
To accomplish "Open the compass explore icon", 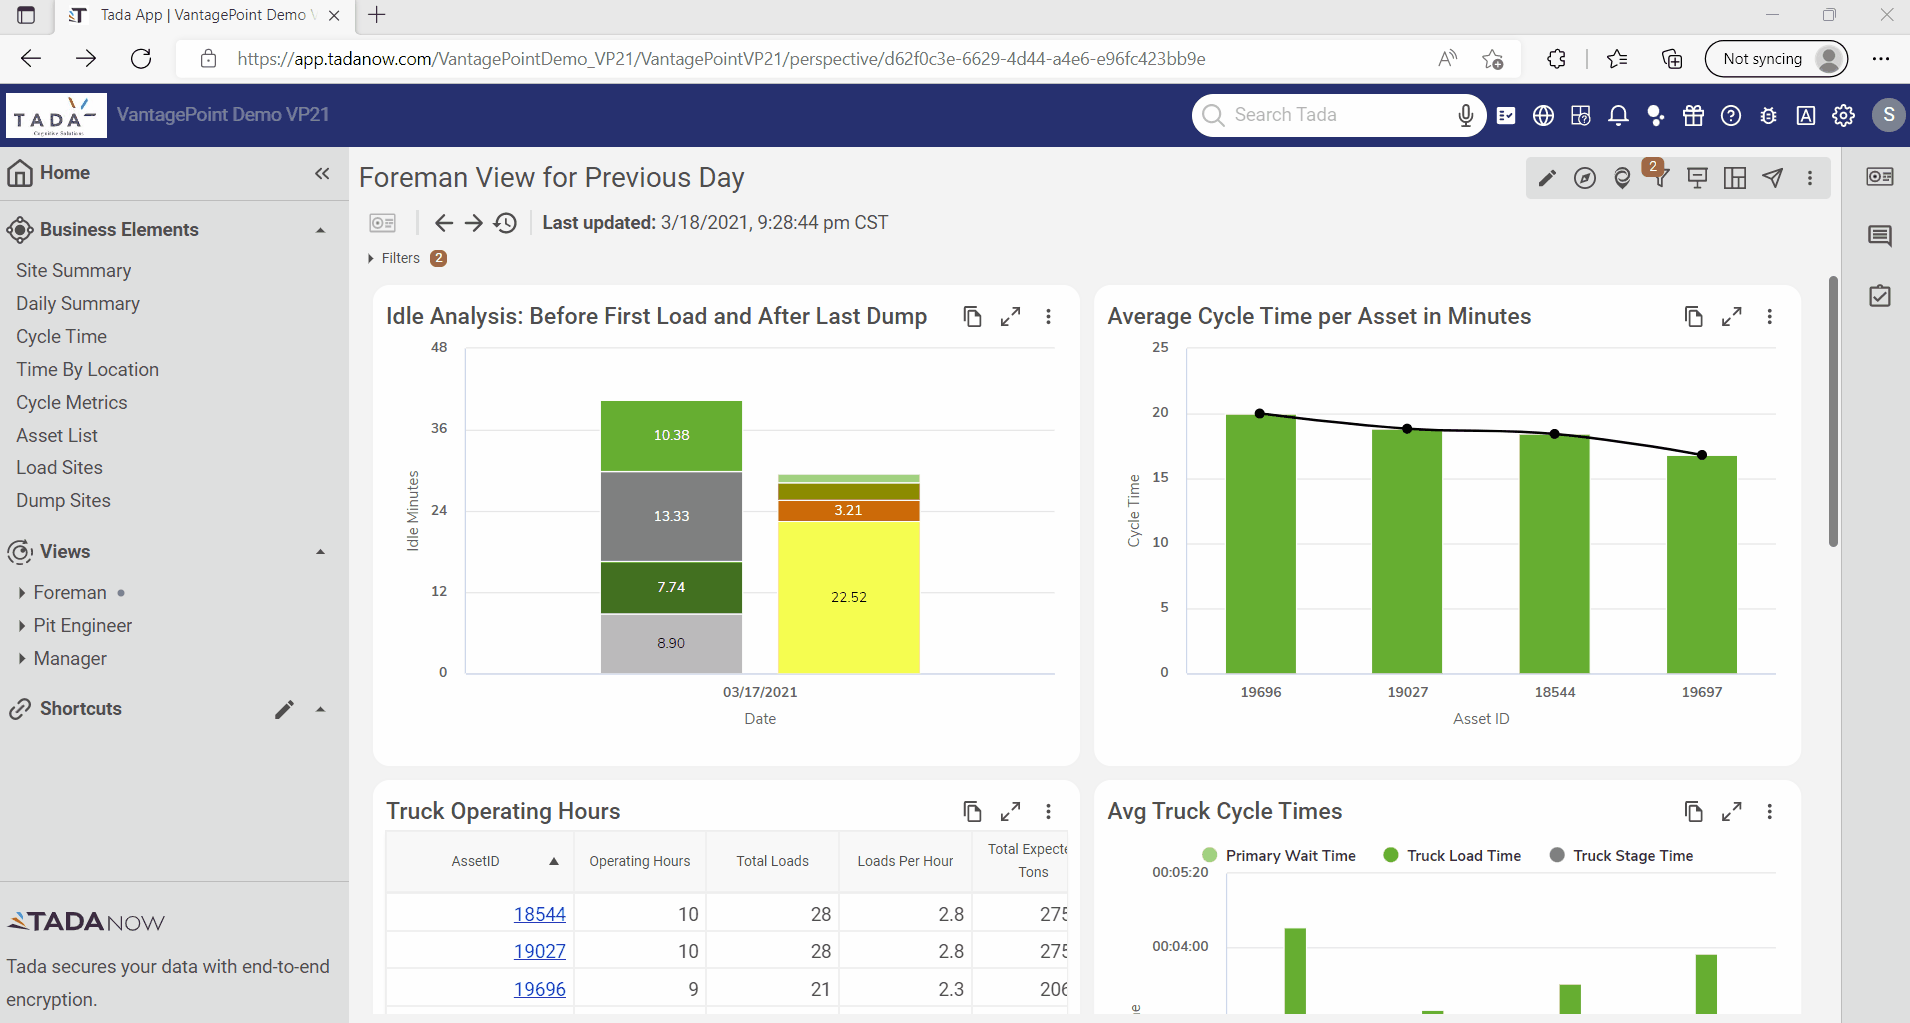I will pyautogui.click(x=1585, y=178).
